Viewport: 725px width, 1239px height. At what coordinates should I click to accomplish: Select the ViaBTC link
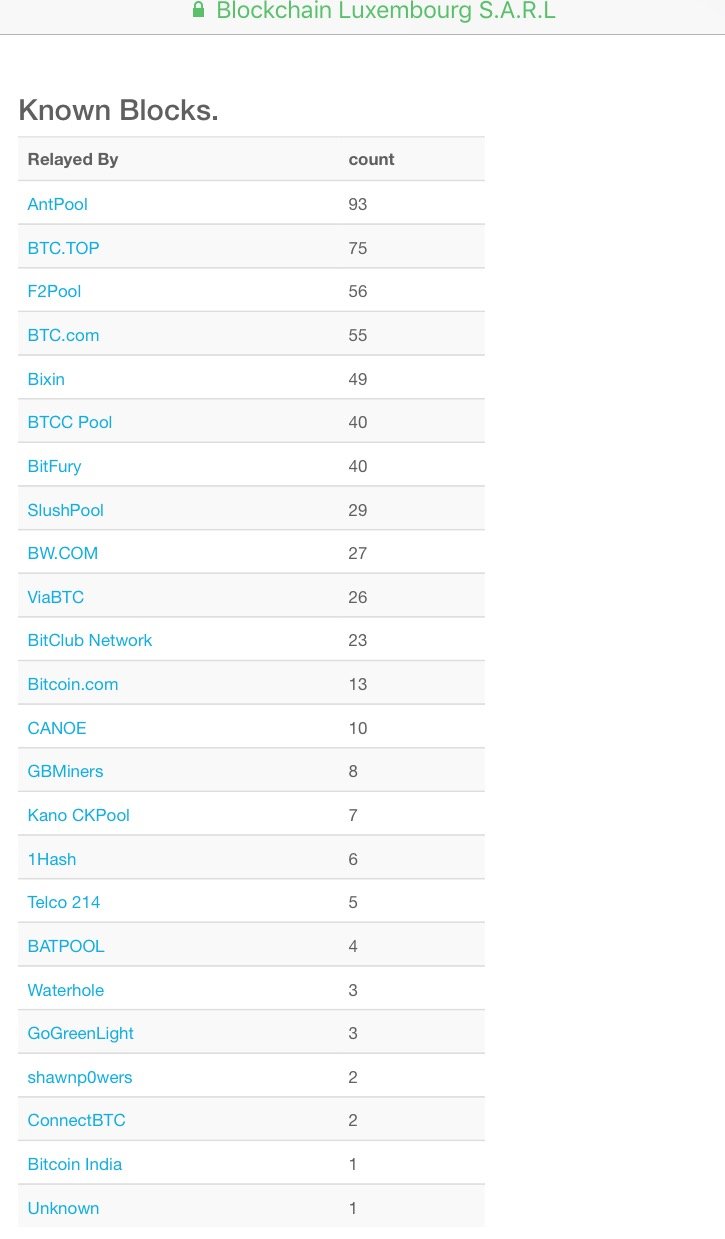(56, 597)
